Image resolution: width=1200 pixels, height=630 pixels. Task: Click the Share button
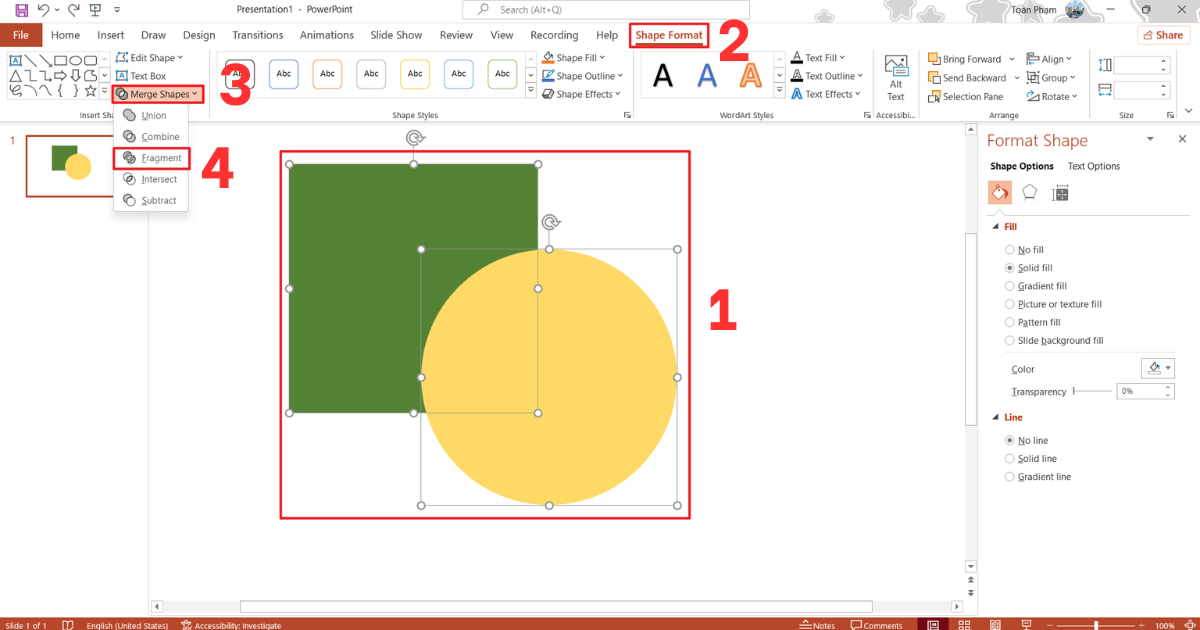tap(1163, 35)
